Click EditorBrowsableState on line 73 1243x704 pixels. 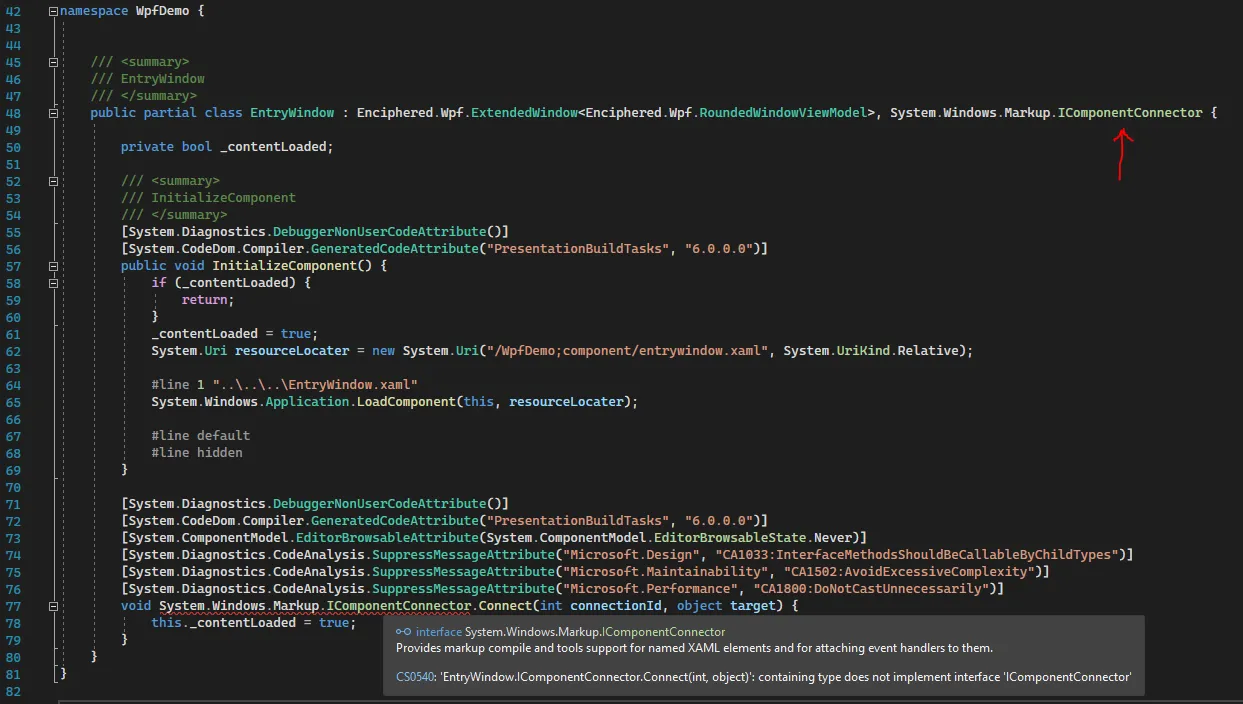[730, 538]
